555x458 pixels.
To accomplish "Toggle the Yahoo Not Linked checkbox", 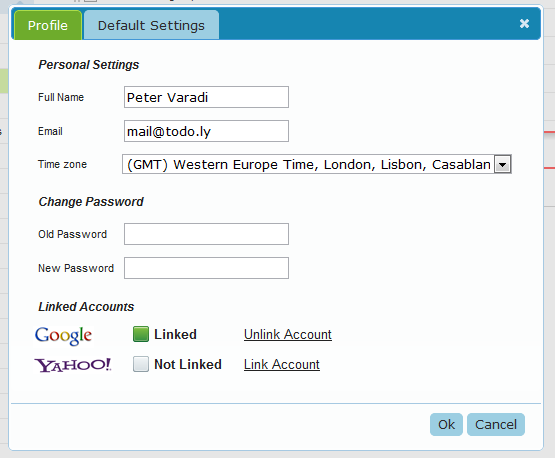I will 141,364.
